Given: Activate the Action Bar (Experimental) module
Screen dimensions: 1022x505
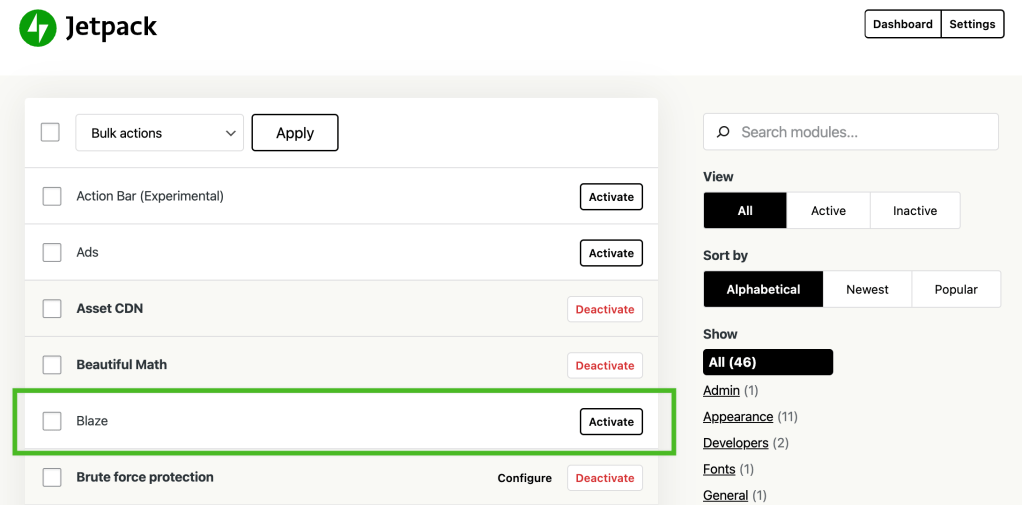Looking at the screenshot, I should click(610, 197).
